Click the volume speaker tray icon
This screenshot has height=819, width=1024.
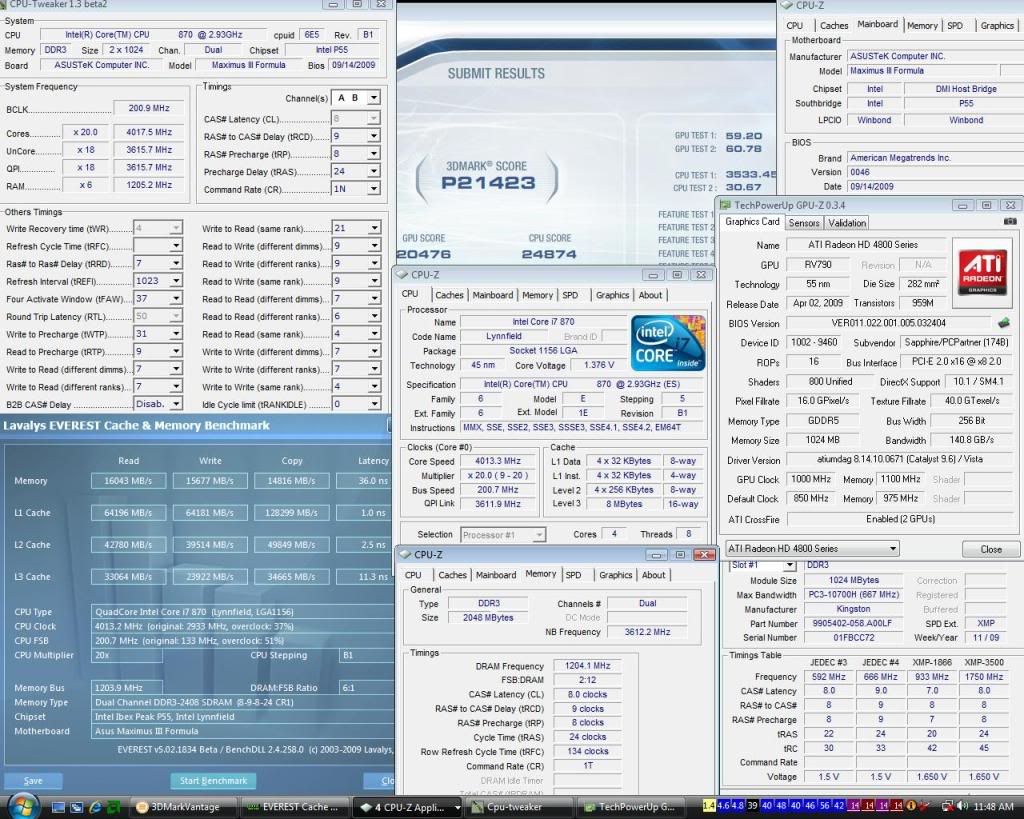[962, 807]
